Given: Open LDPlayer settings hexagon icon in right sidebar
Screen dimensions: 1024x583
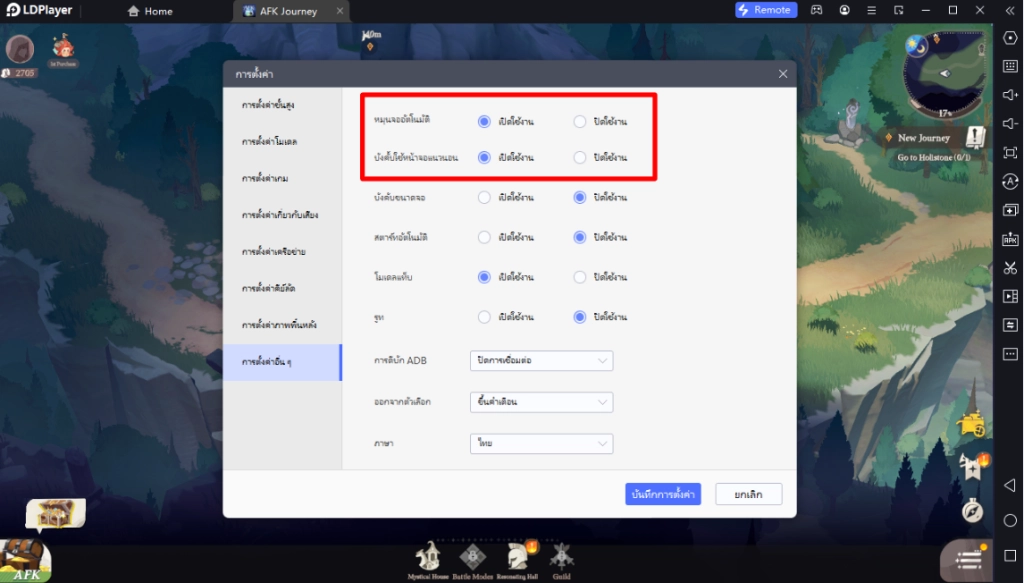Looking at the screenshot, I should coord(1010,38).
